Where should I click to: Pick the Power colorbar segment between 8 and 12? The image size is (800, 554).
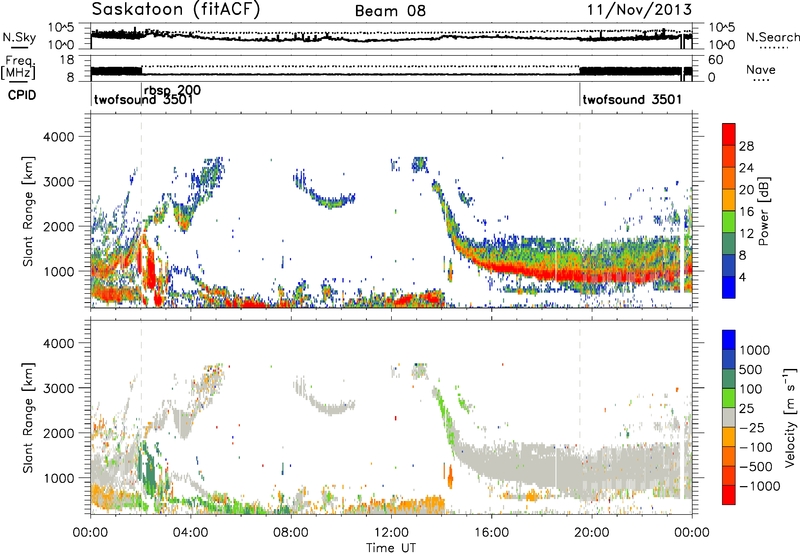pyautogui.click(x=729, y=244)
